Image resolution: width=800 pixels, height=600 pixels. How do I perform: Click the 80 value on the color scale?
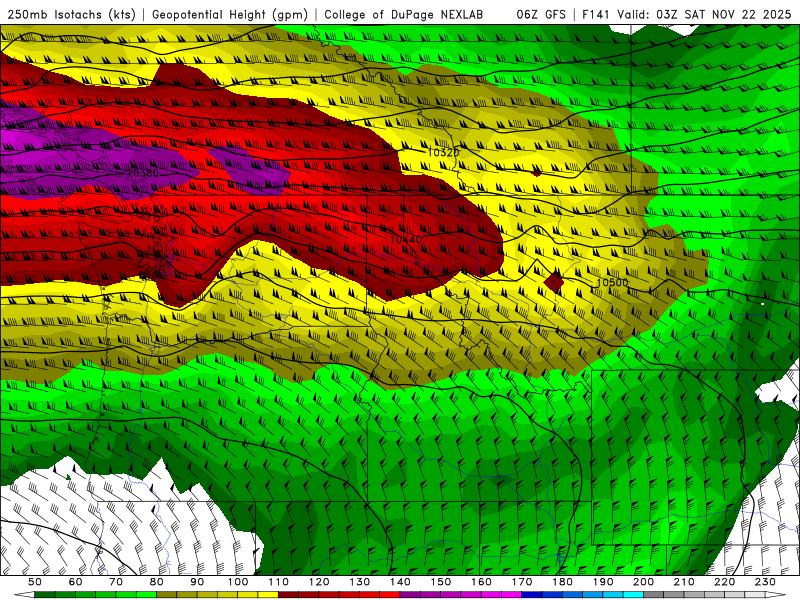tap(157, 582)
